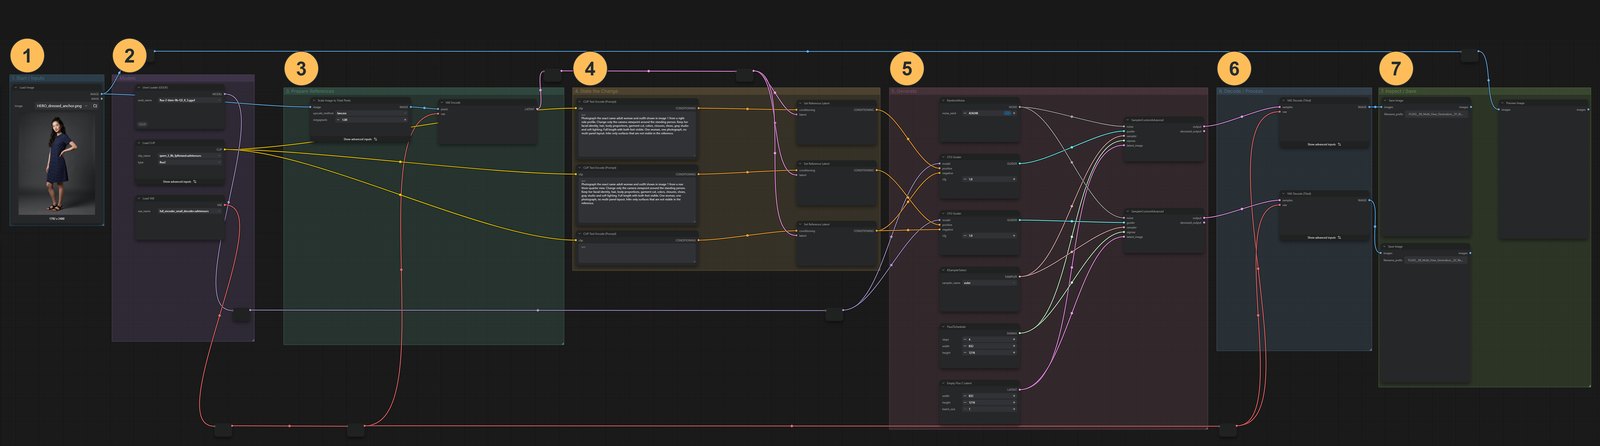Open the vae_name dropdown in Load VAE
The width and height of the screenshot is (1600, 446).
pyautogui.click(x=189, y=211)
